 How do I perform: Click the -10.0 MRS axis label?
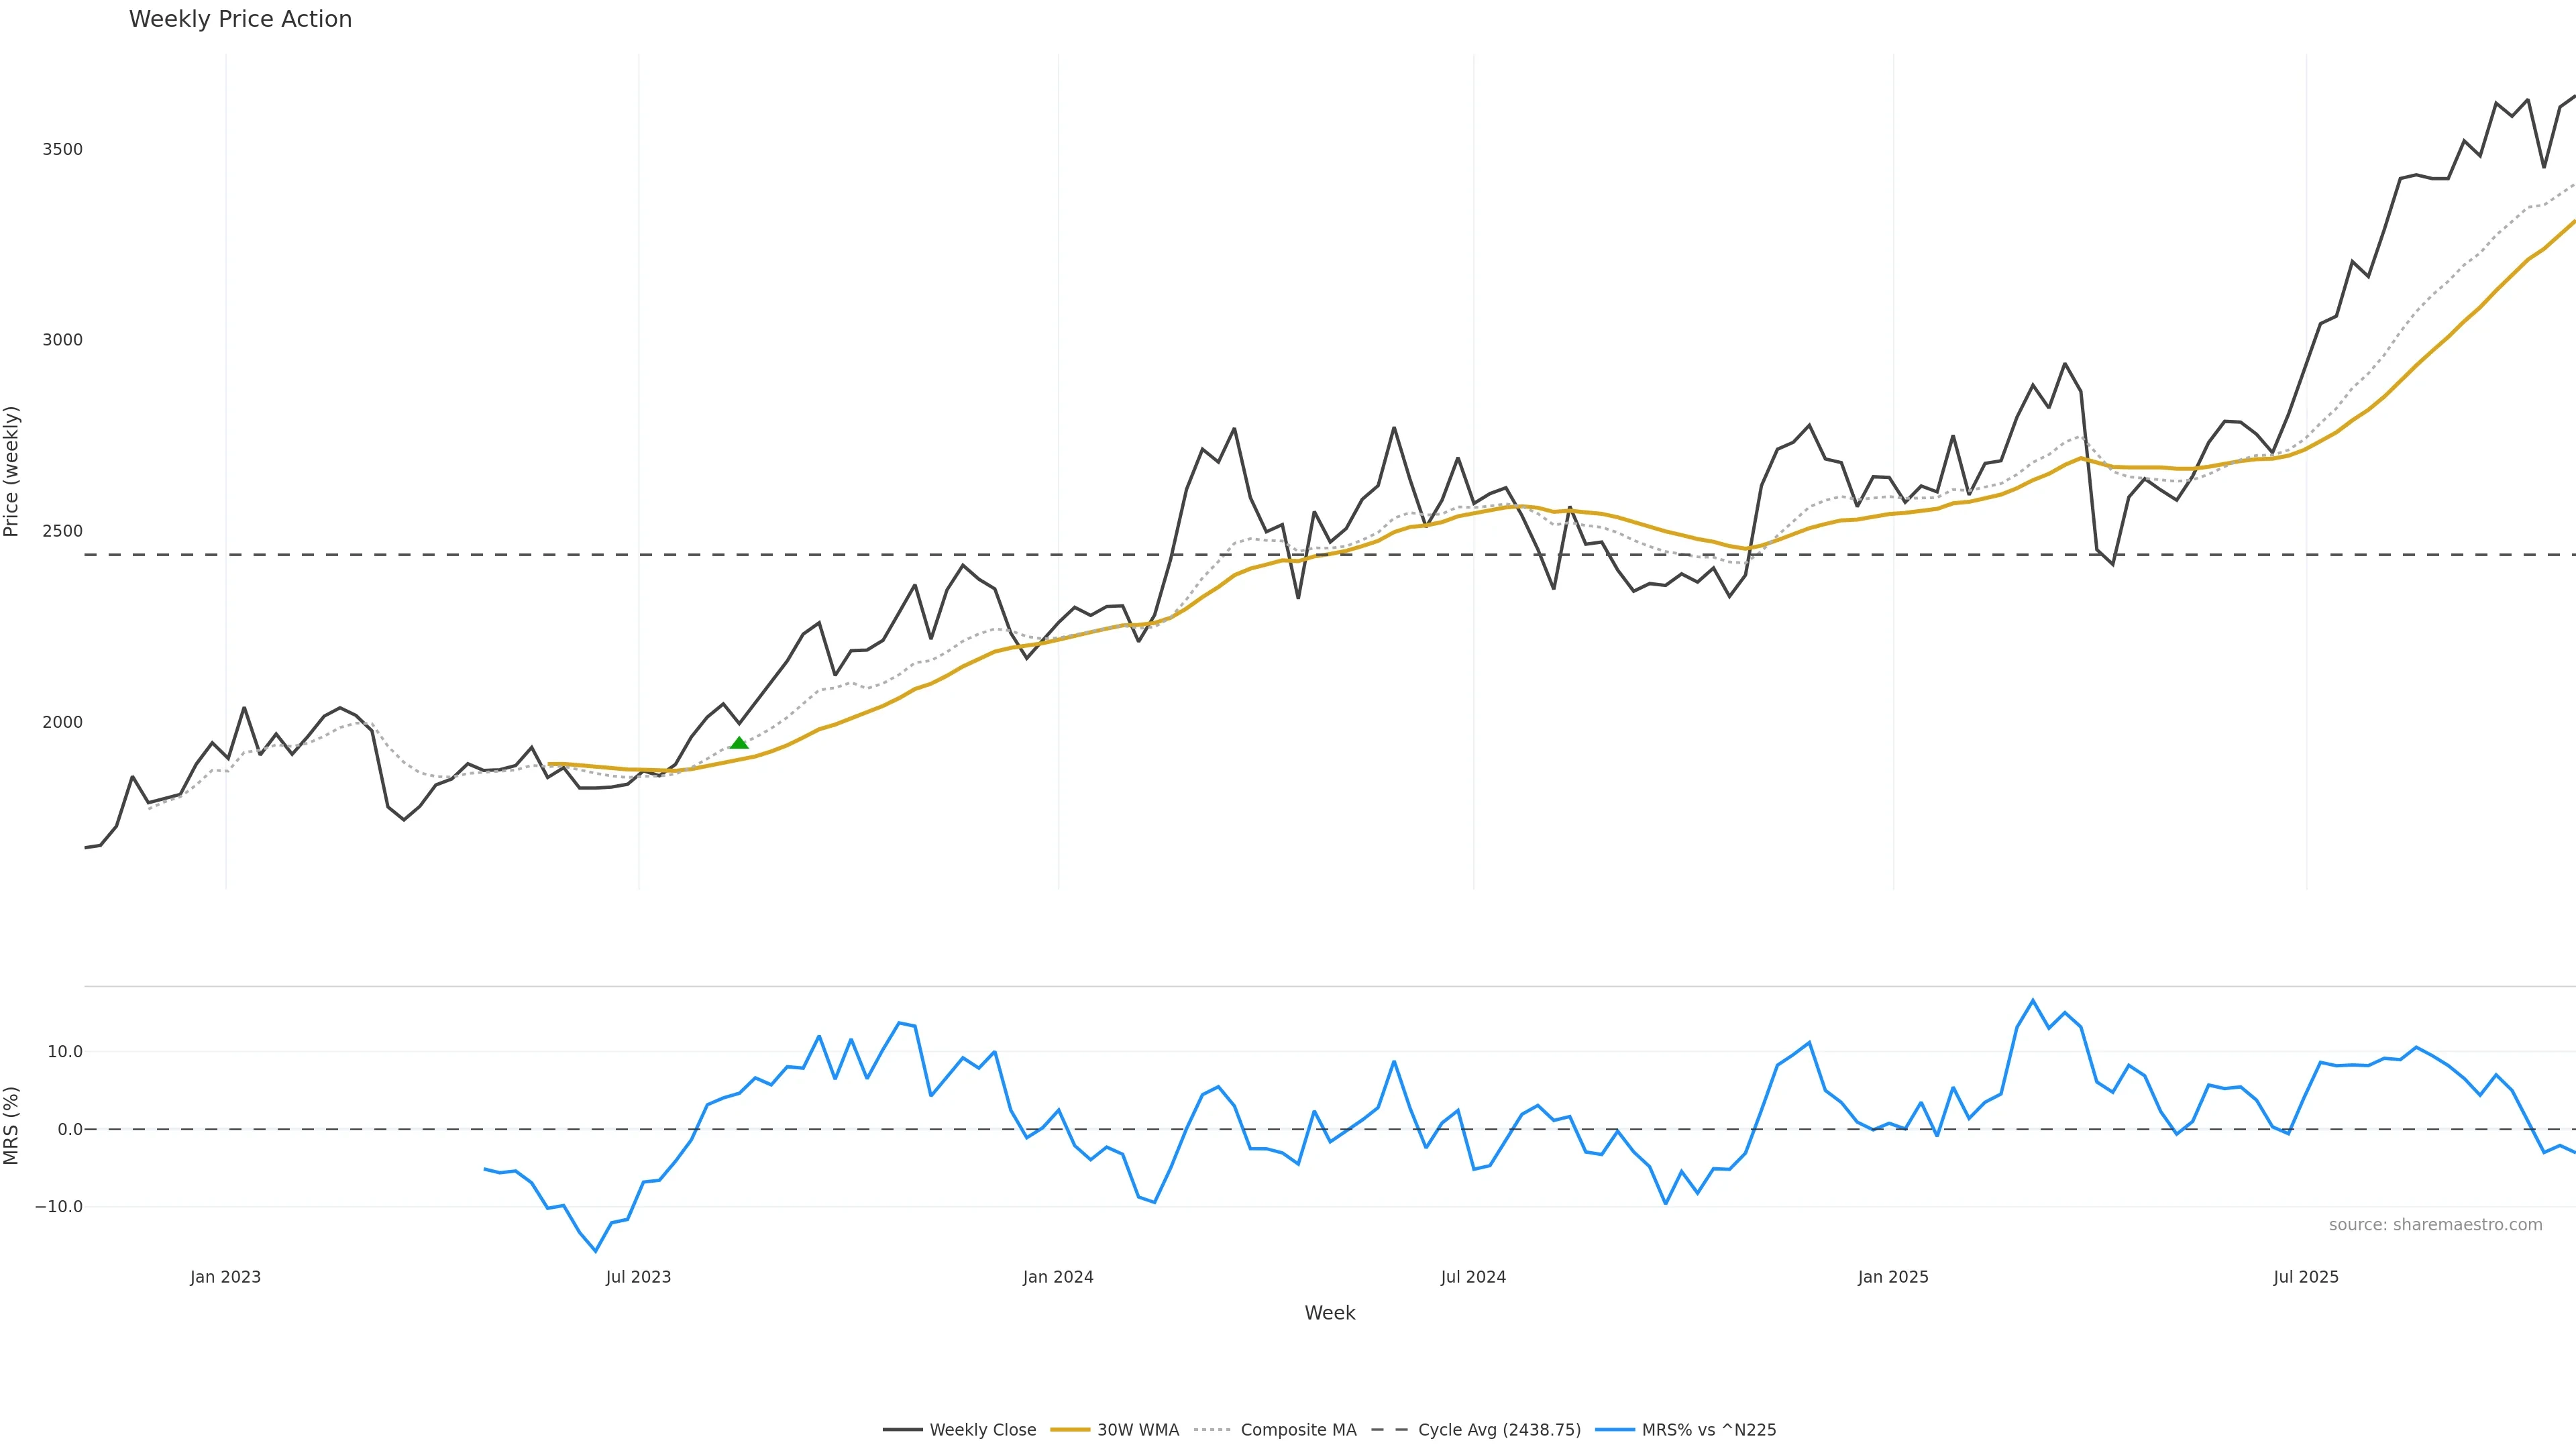click(59, 1207)
